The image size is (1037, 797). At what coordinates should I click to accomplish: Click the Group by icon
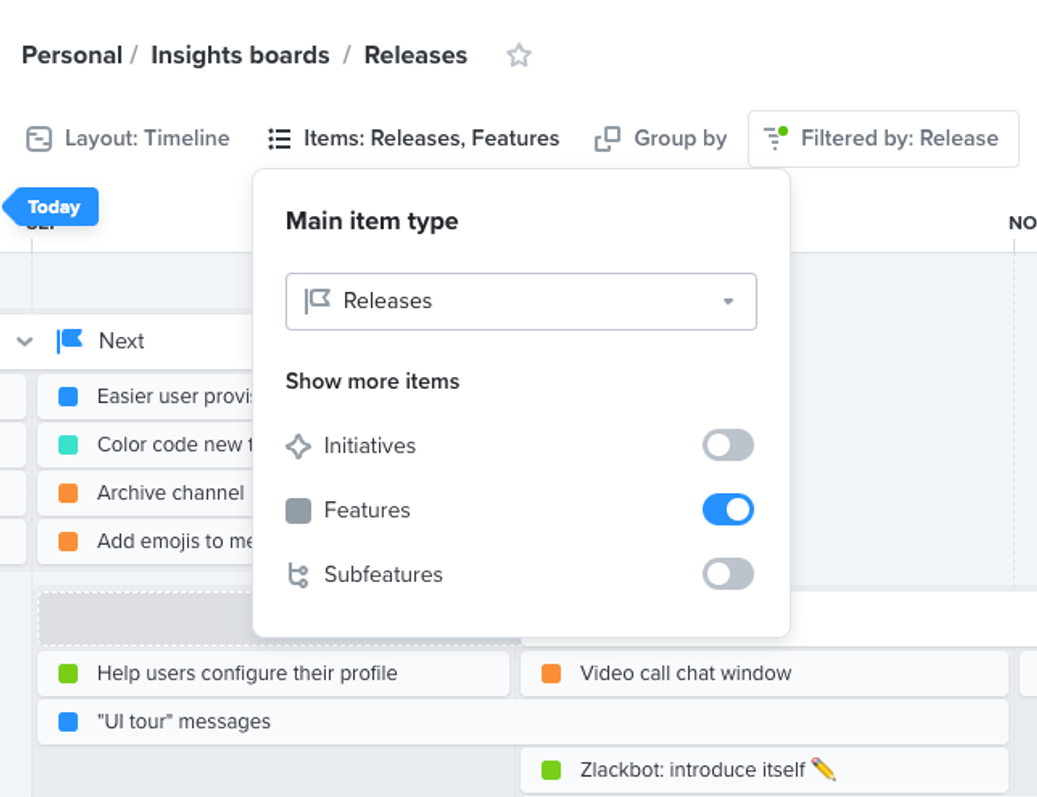[606, 138]
